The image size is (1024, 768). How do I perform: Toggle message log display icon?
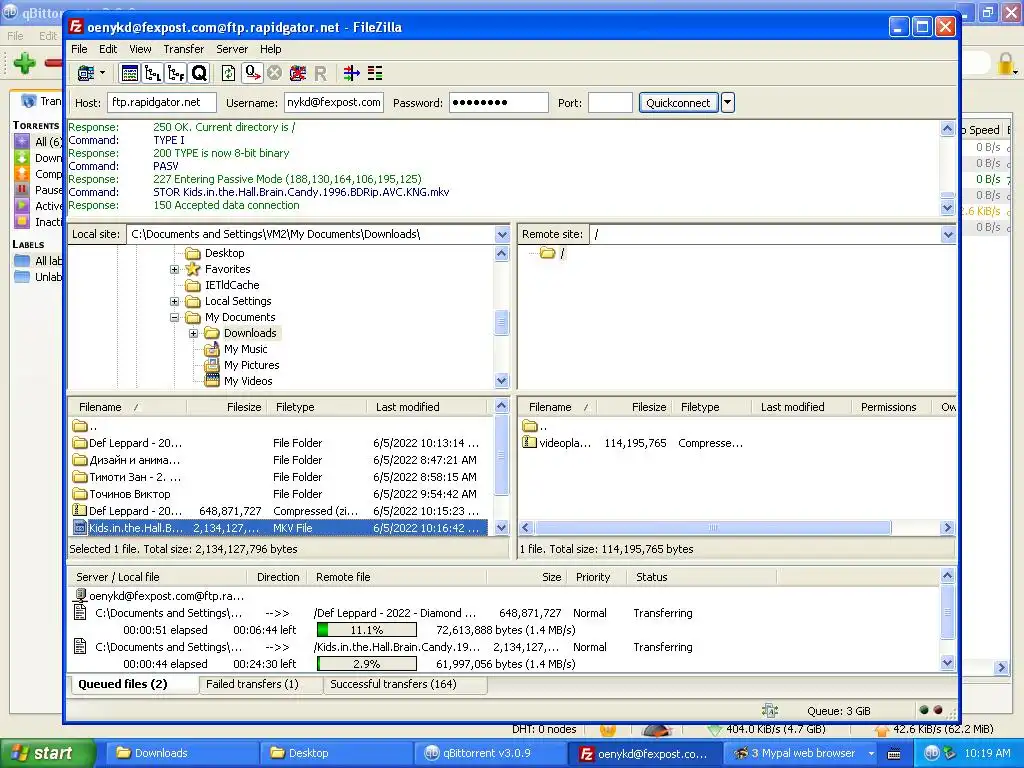[x=130, y=73]
